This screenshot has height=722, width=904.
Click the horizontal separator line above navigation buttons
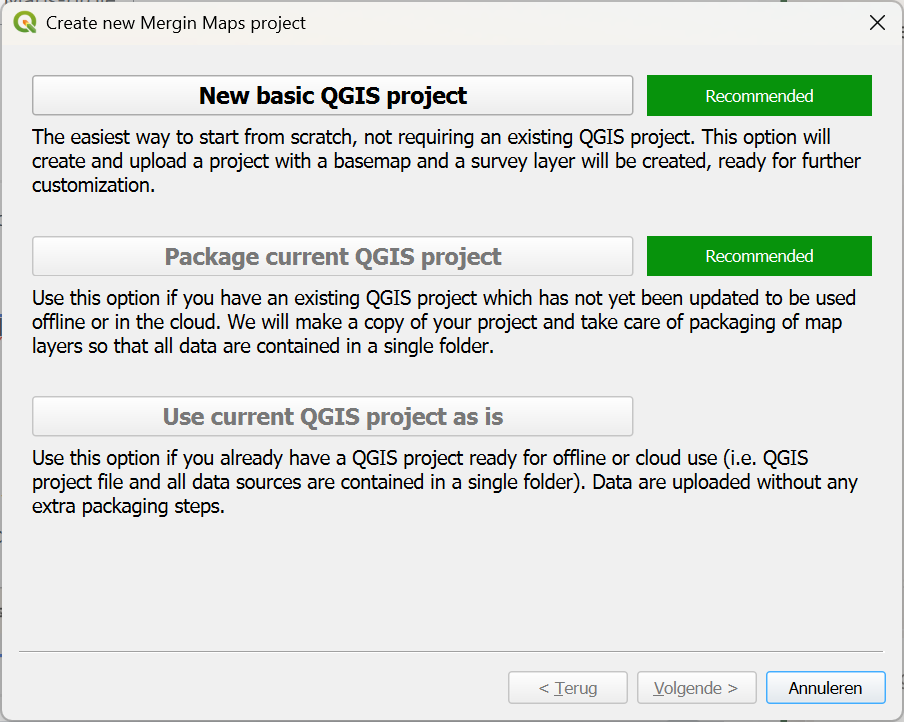tap(452, 652)
